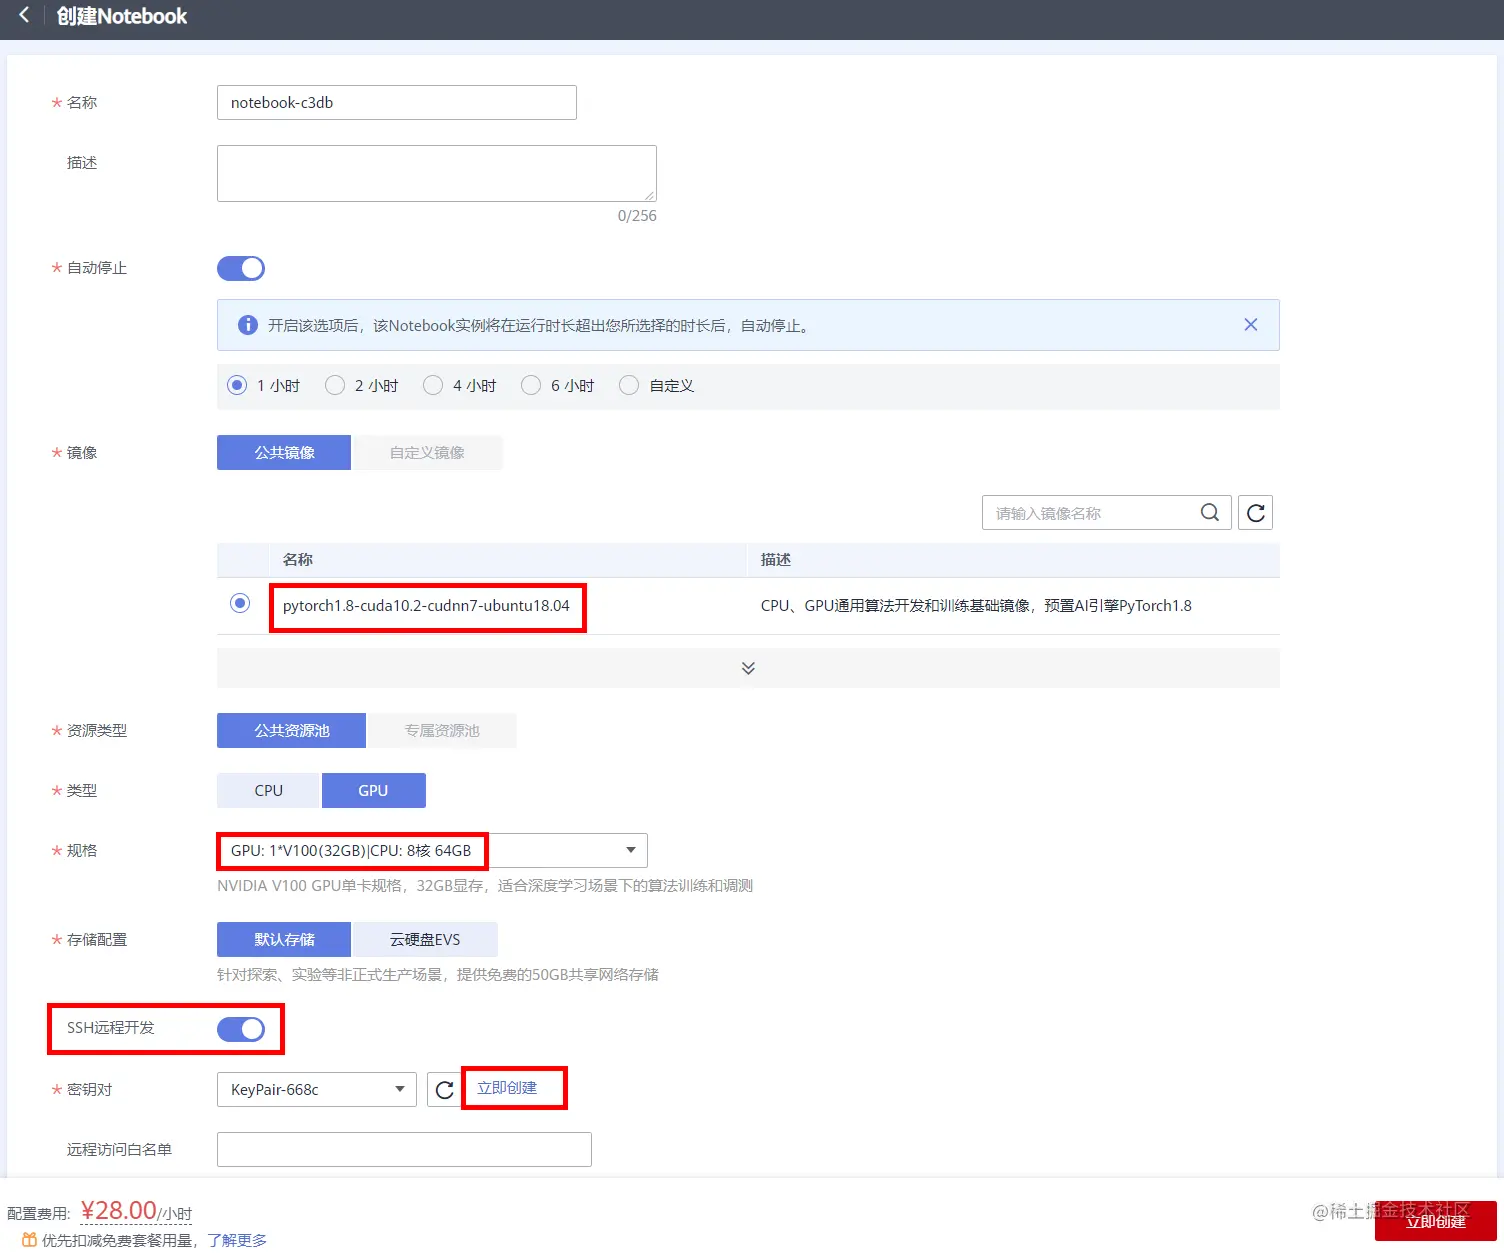Viewport: 1504px width, 1253px height.
Task: Click the red 立即创建 button
Action: click(x=1436, y=1221)
